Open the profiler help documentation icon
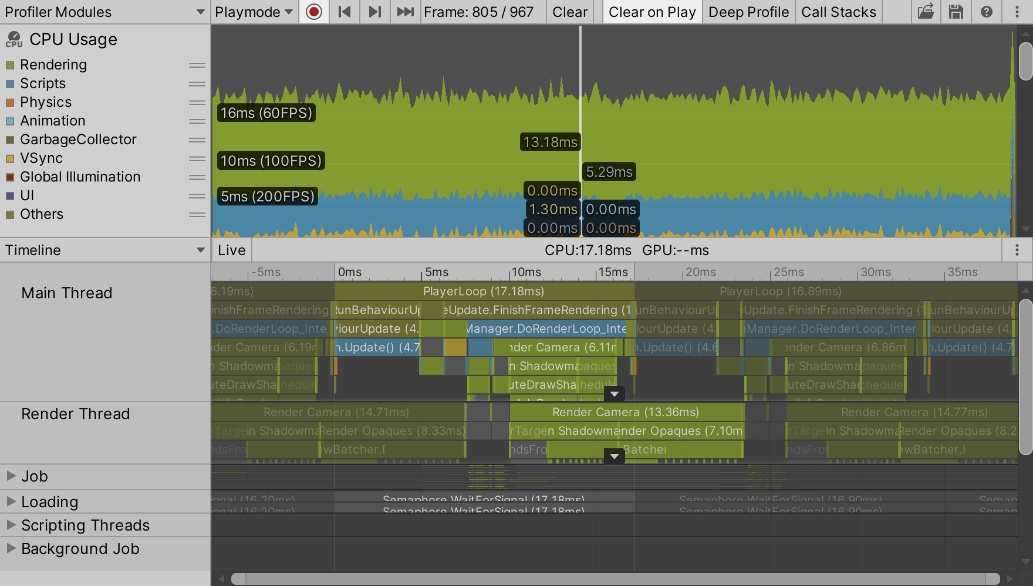 coord(986,12)
